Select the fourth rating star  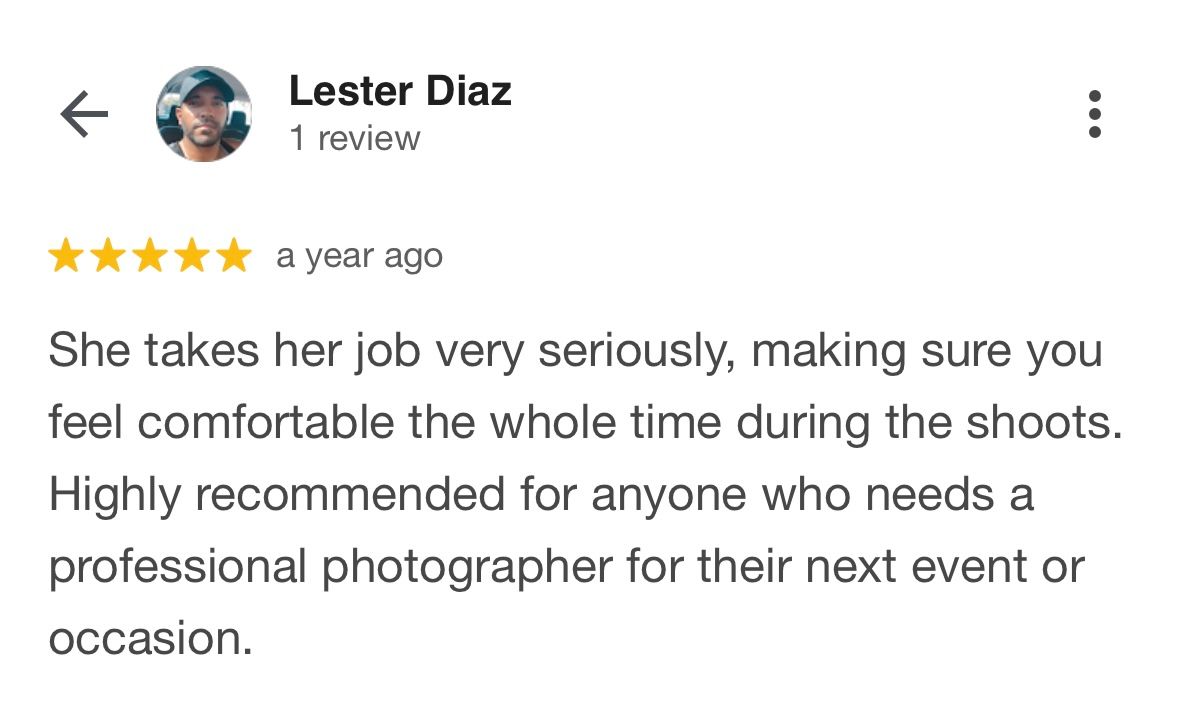[x=192, y=256]
